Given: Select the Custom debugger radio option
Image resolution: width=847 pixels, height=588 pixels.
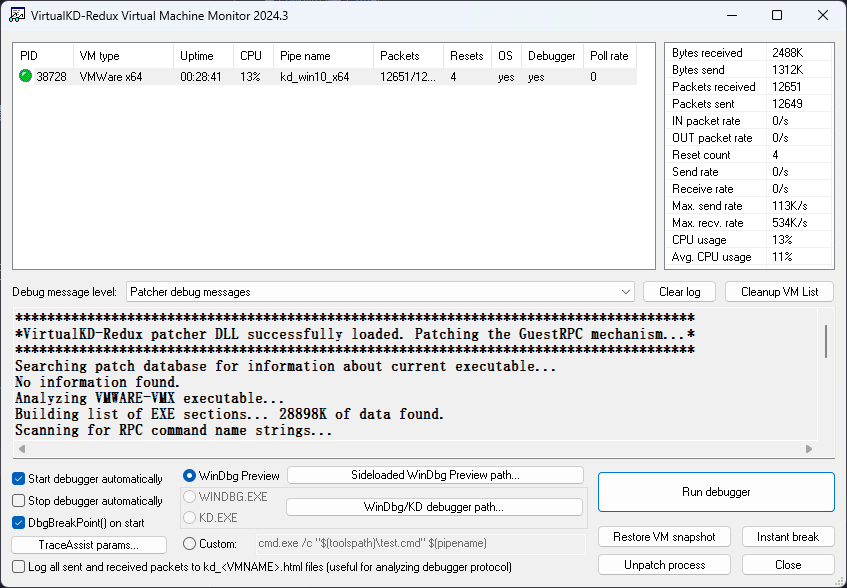Looking at the screenshot, I should point(190,544).
